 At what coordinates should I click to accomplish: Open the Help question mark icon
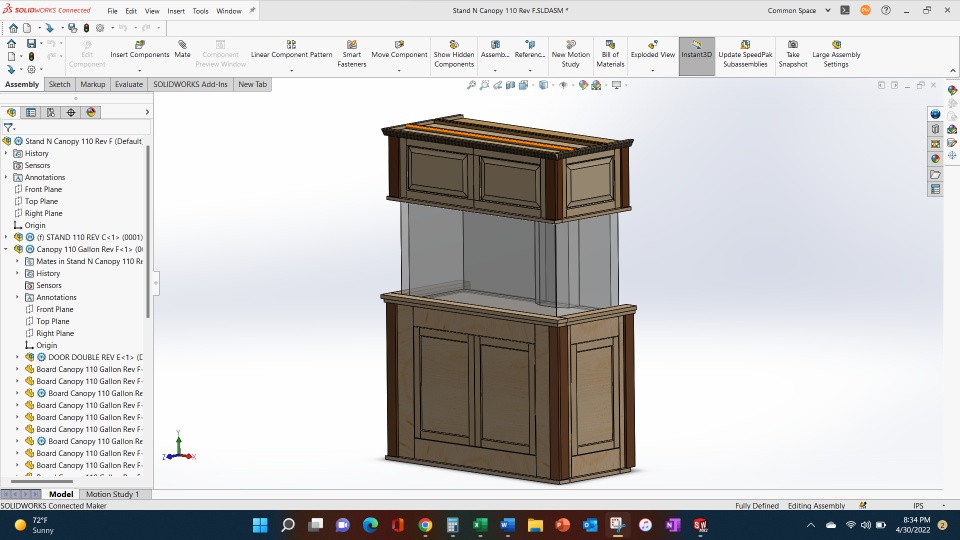tap(886, 10)
